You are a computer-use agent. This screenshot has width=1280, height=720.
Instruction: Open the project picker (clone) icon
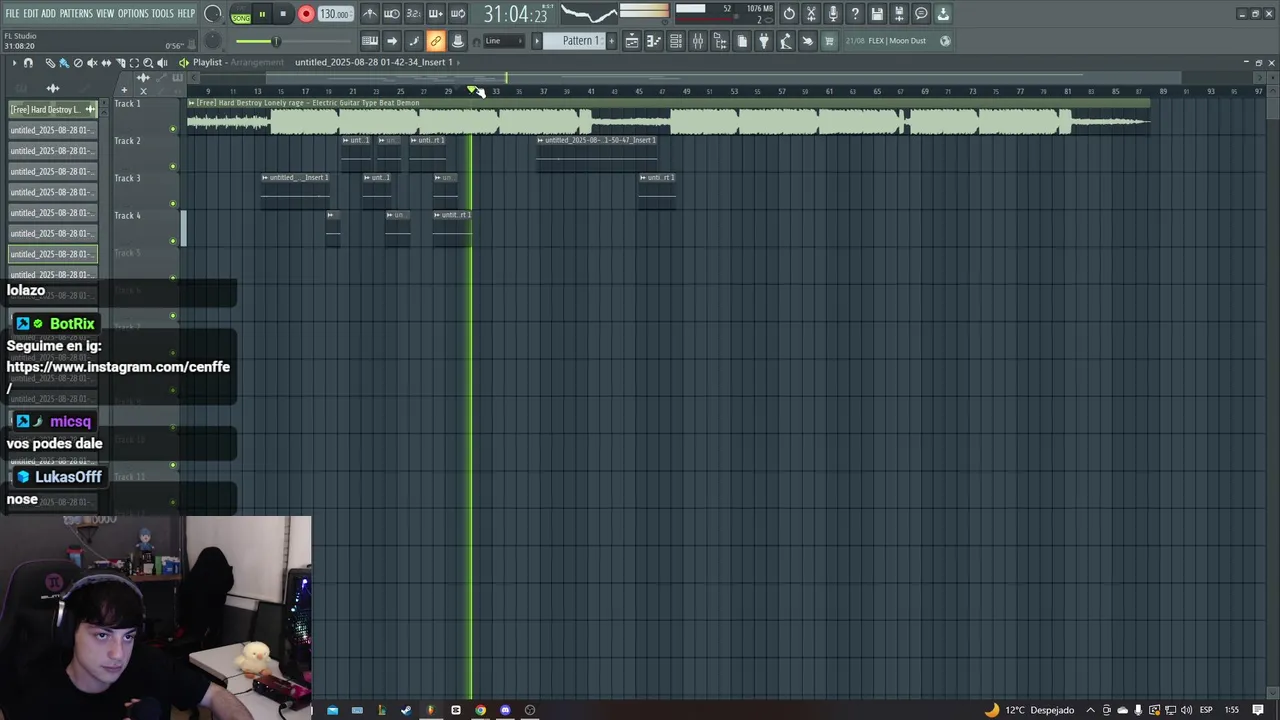click(742, 41)
